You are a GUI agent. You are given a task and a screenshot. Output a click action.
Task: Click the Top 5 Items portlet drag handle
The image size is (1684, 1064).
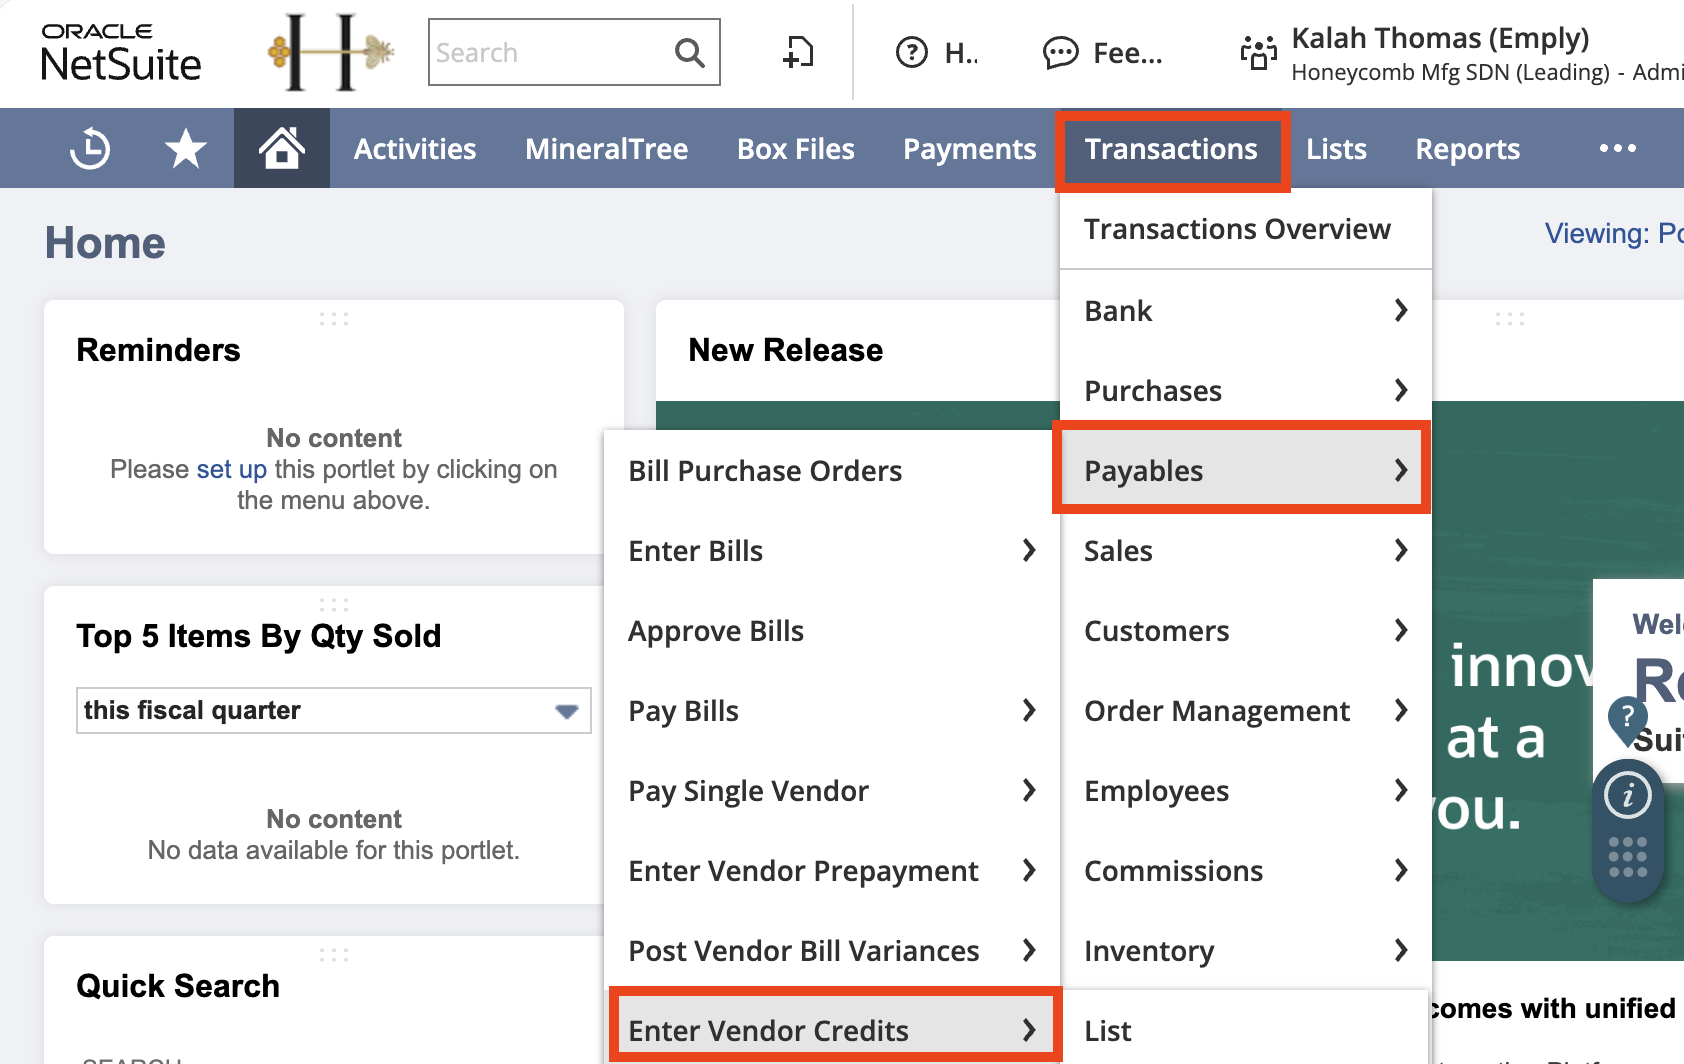[334, 605]
